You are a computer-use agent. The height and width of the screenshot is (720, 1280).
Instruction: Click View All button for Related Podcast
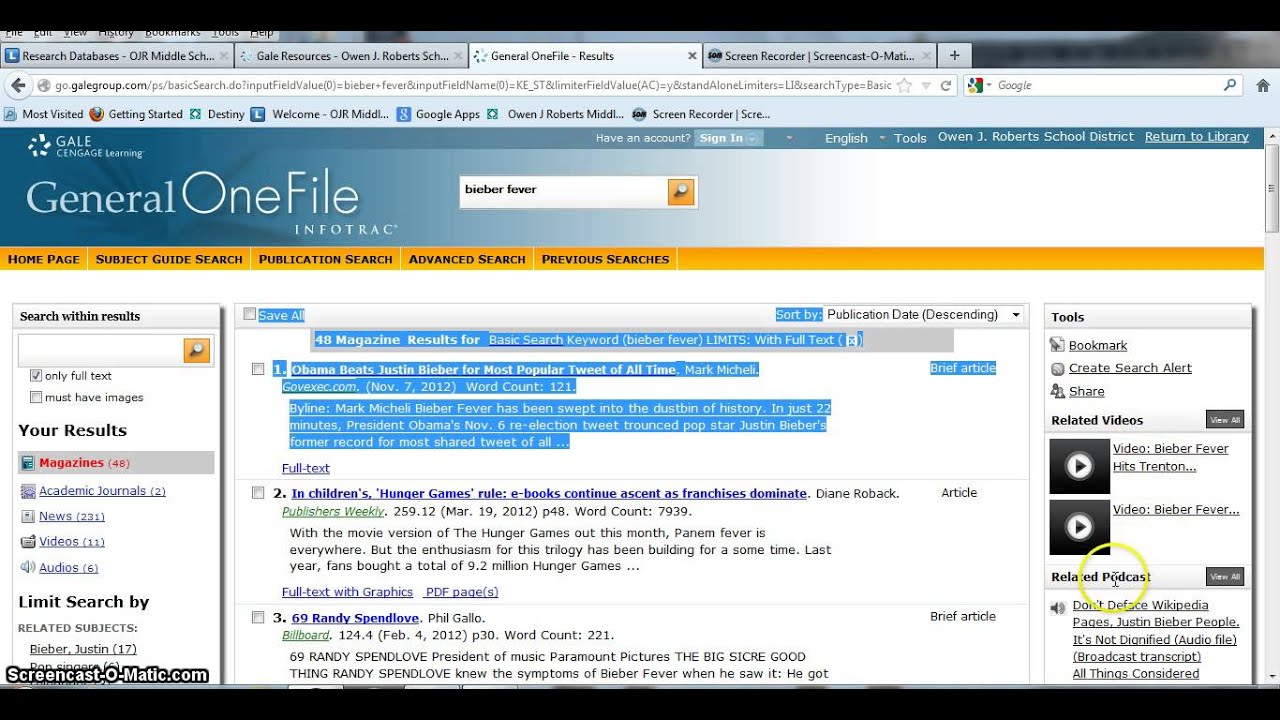point(1225,576)
